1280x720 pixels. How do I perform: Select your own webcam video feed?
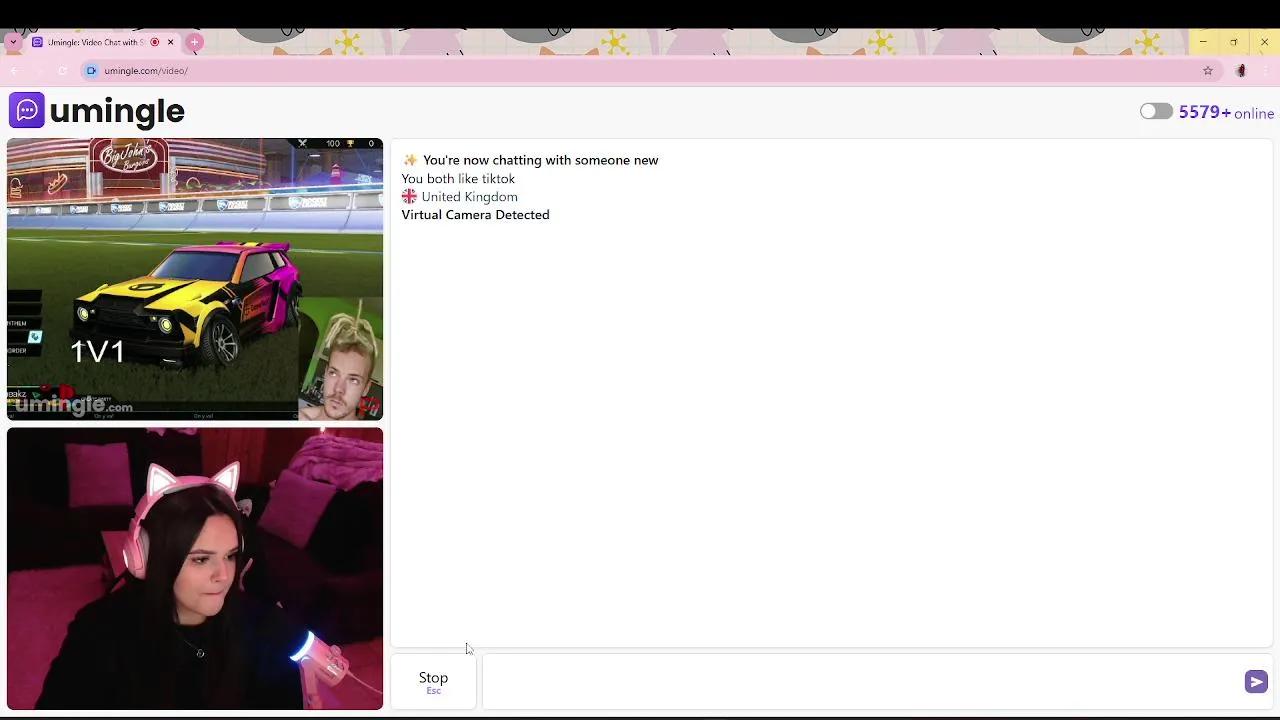195,569
